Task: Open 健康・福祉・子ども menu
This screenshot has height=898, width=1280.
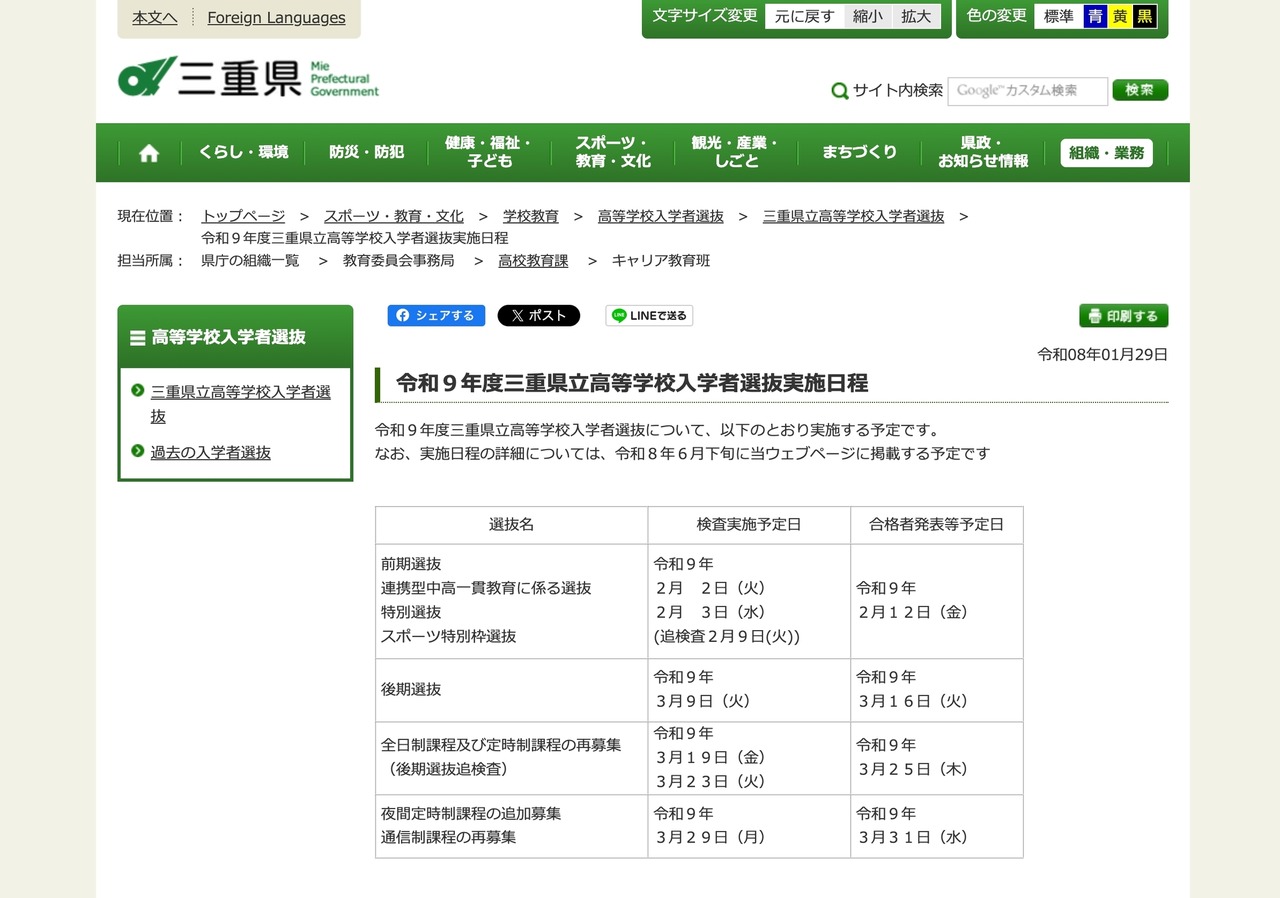Action: pos(490,152)
